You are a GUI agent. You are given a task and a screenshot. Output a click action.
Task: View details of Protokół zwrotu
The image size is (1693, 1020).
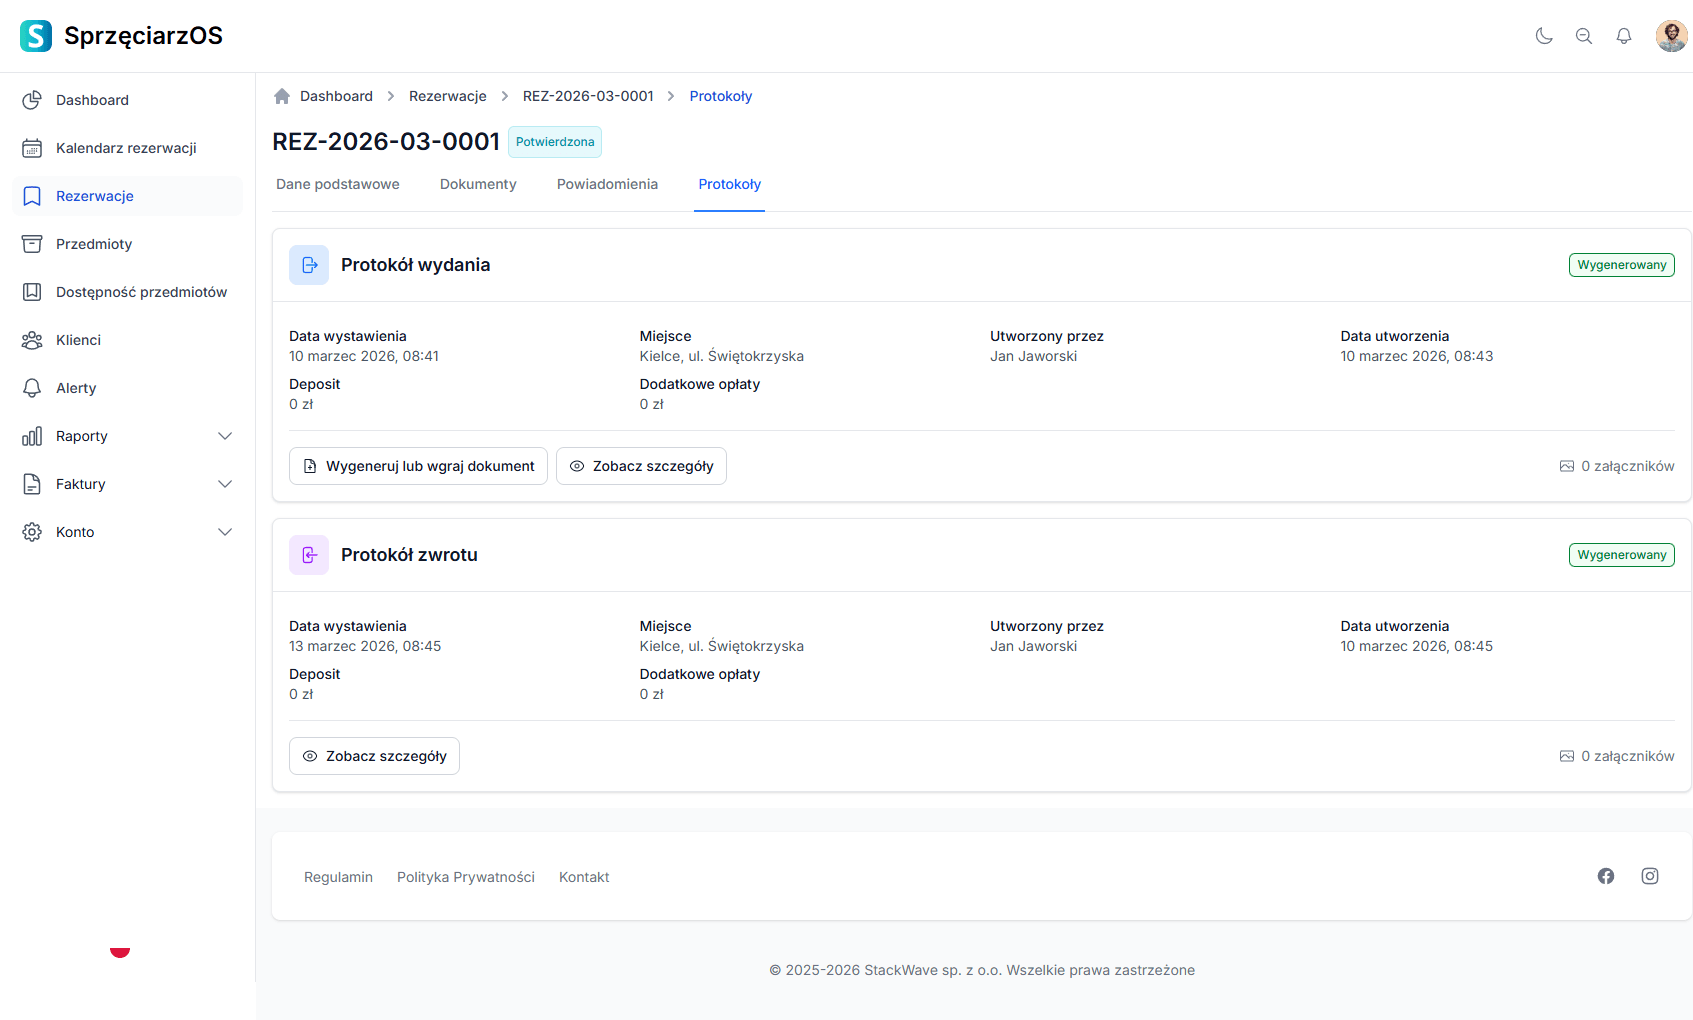pos(374,756)
